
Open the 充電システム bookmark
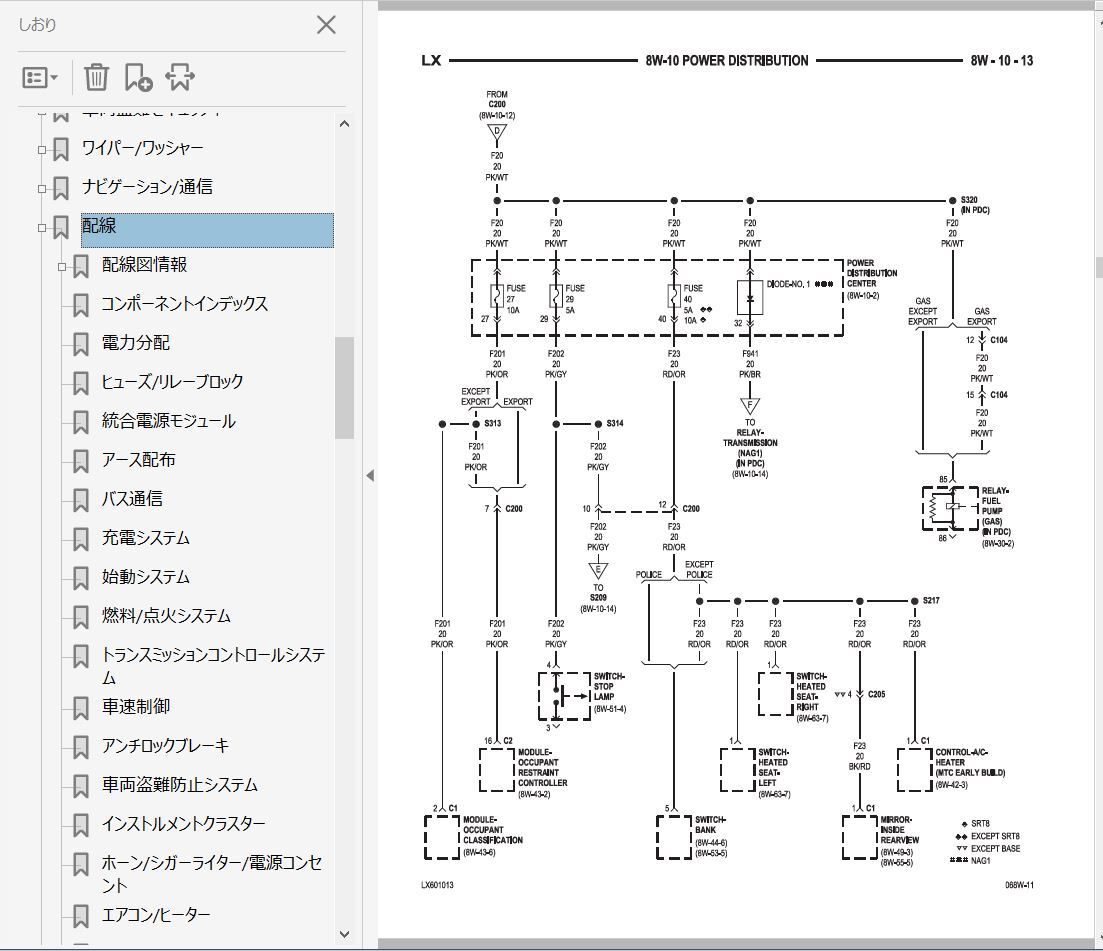point(146,538)
